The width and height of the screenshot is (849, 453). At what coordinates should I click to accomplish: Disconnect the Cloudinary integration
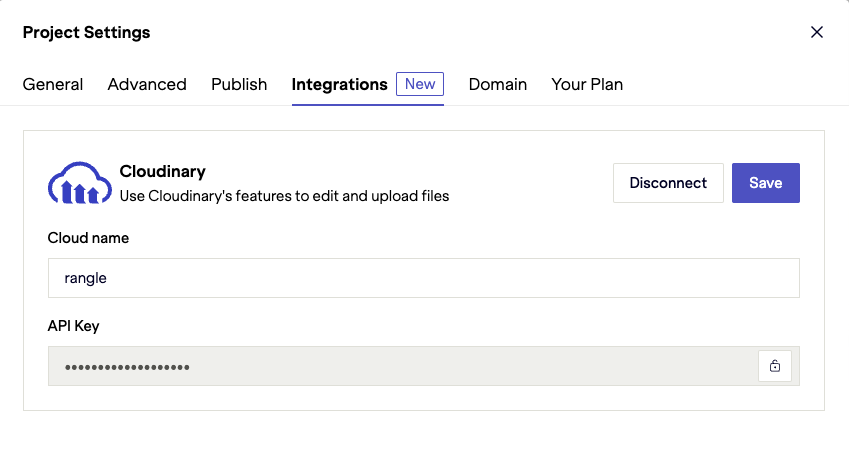[x=668, y=183]
